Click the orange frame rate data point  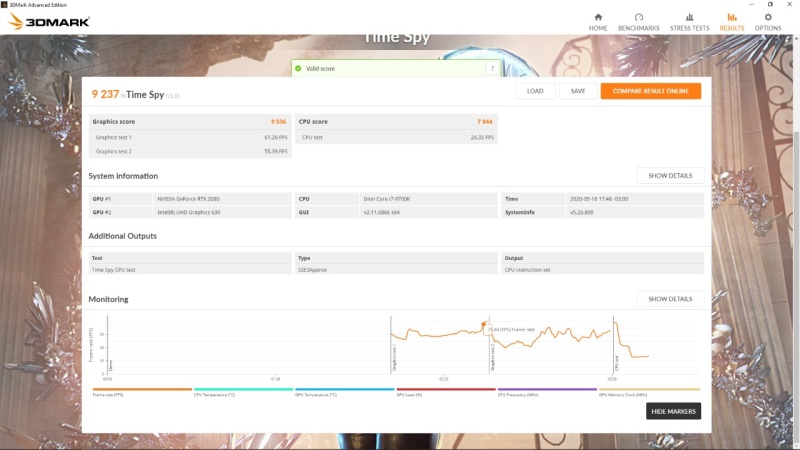point(484,324)
